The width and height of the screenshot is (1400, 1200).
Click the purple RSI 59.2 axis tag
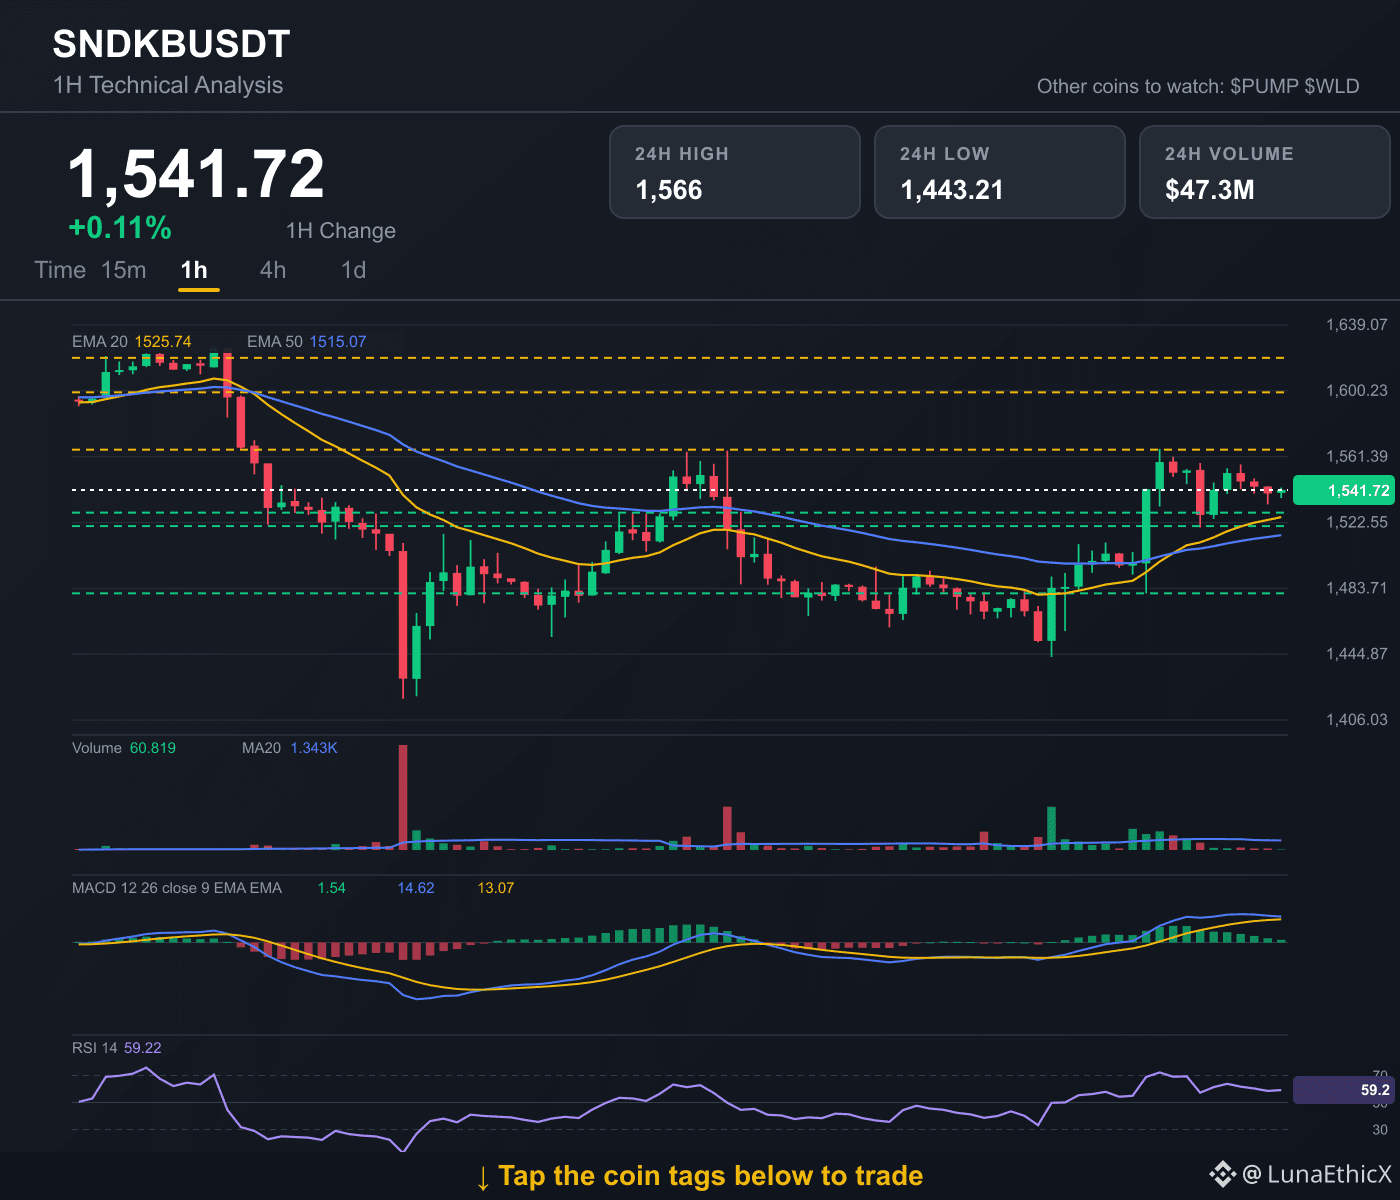tap(1342, 1090)
